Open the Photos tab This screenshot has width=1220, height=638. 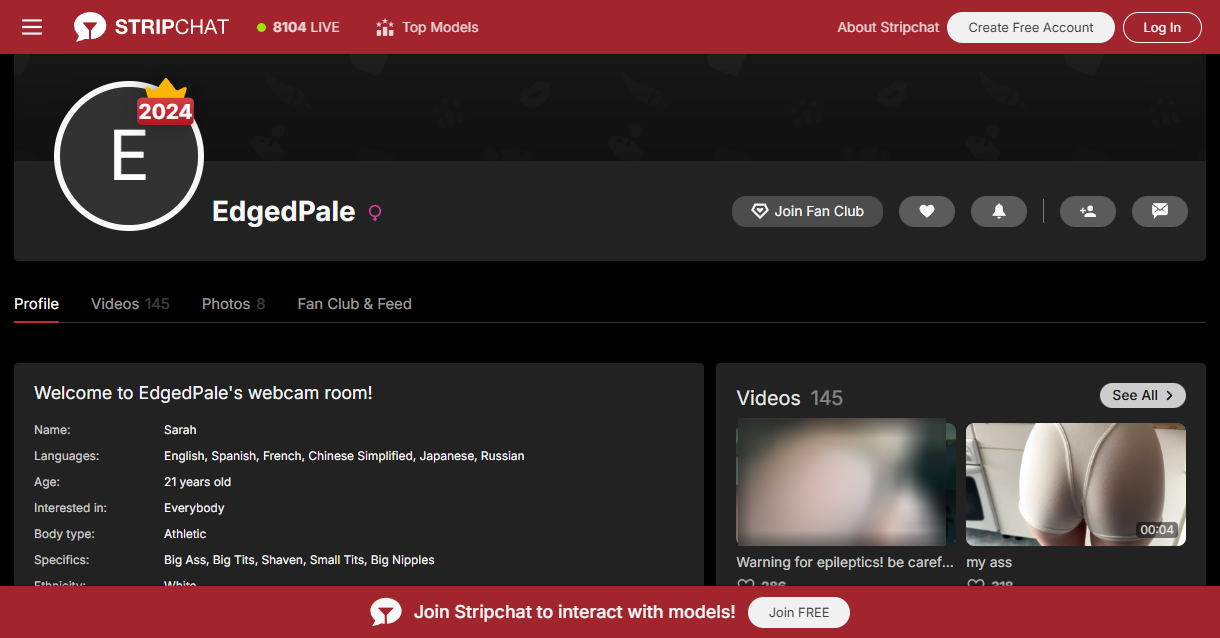click(233, 304)
